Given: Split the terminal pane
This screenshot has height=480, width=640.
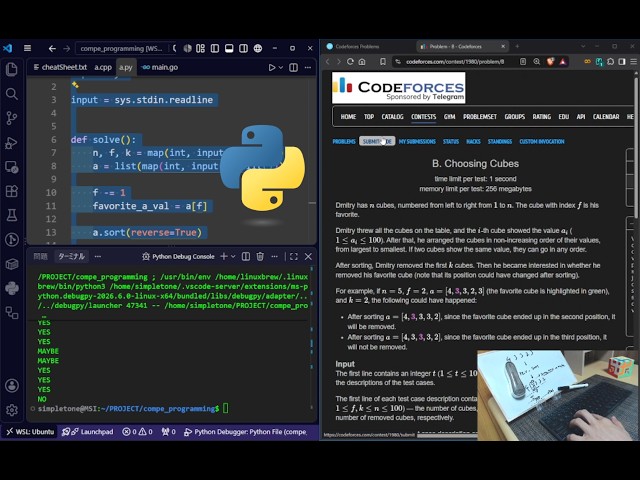Looking at the screenshot, I should [x=246, y=256].
